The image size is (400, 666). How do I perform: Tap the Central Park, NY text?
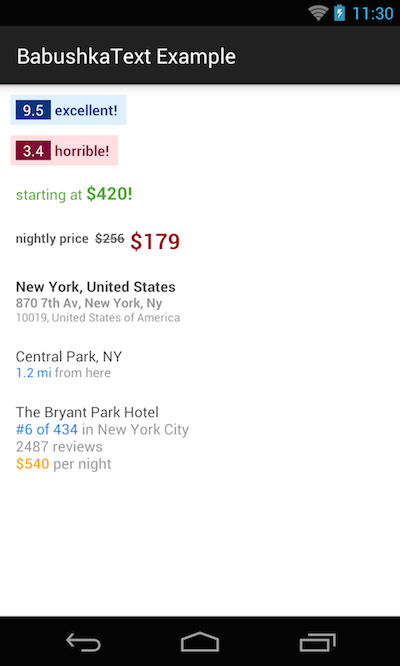[x=69, y=356]
